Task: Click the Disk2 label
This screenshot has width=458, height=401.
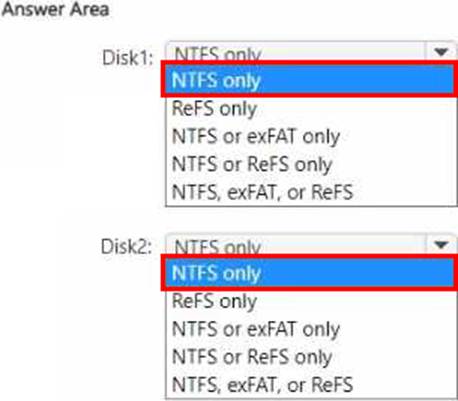Action: tap(127, 247)
